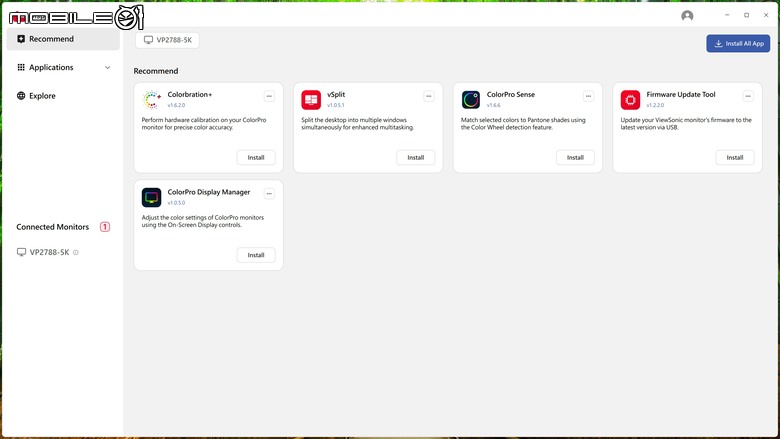Click the Connected Monitors heading
This screenshot has width=780, height=439.
pyautogui.click(x=53, y=227)
